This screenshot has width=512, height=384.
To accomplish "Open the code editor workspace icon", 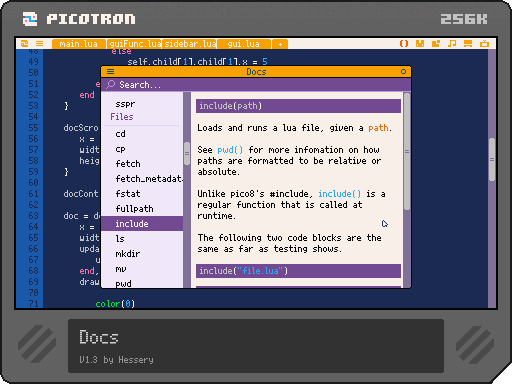I will point(404,43).
